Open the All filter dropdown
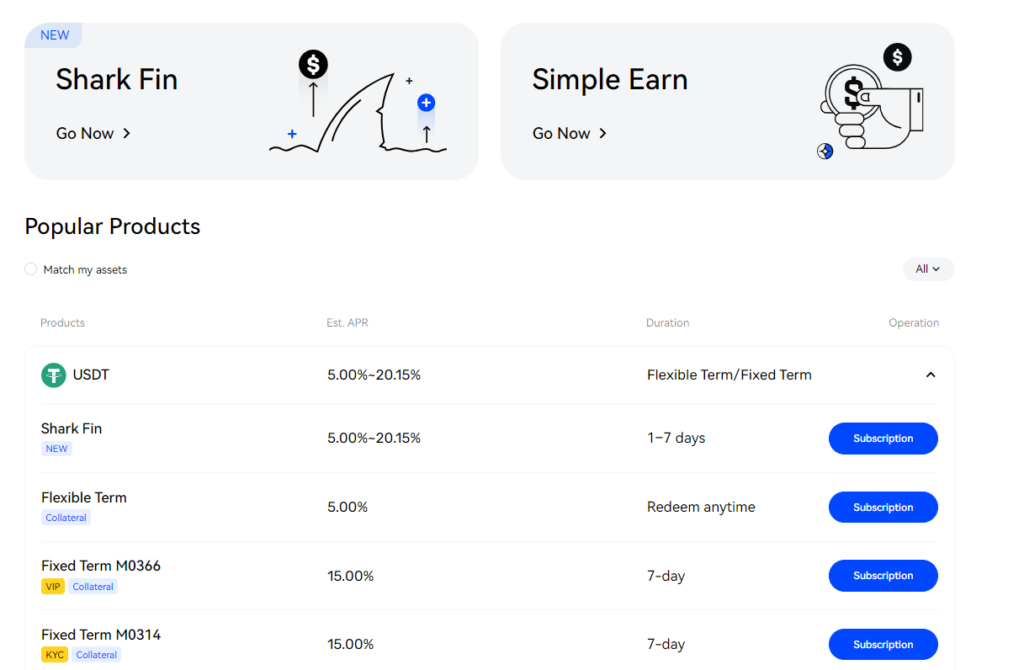Image resolution: width=1024 pixels, height=670 pixels. [928, 269]
